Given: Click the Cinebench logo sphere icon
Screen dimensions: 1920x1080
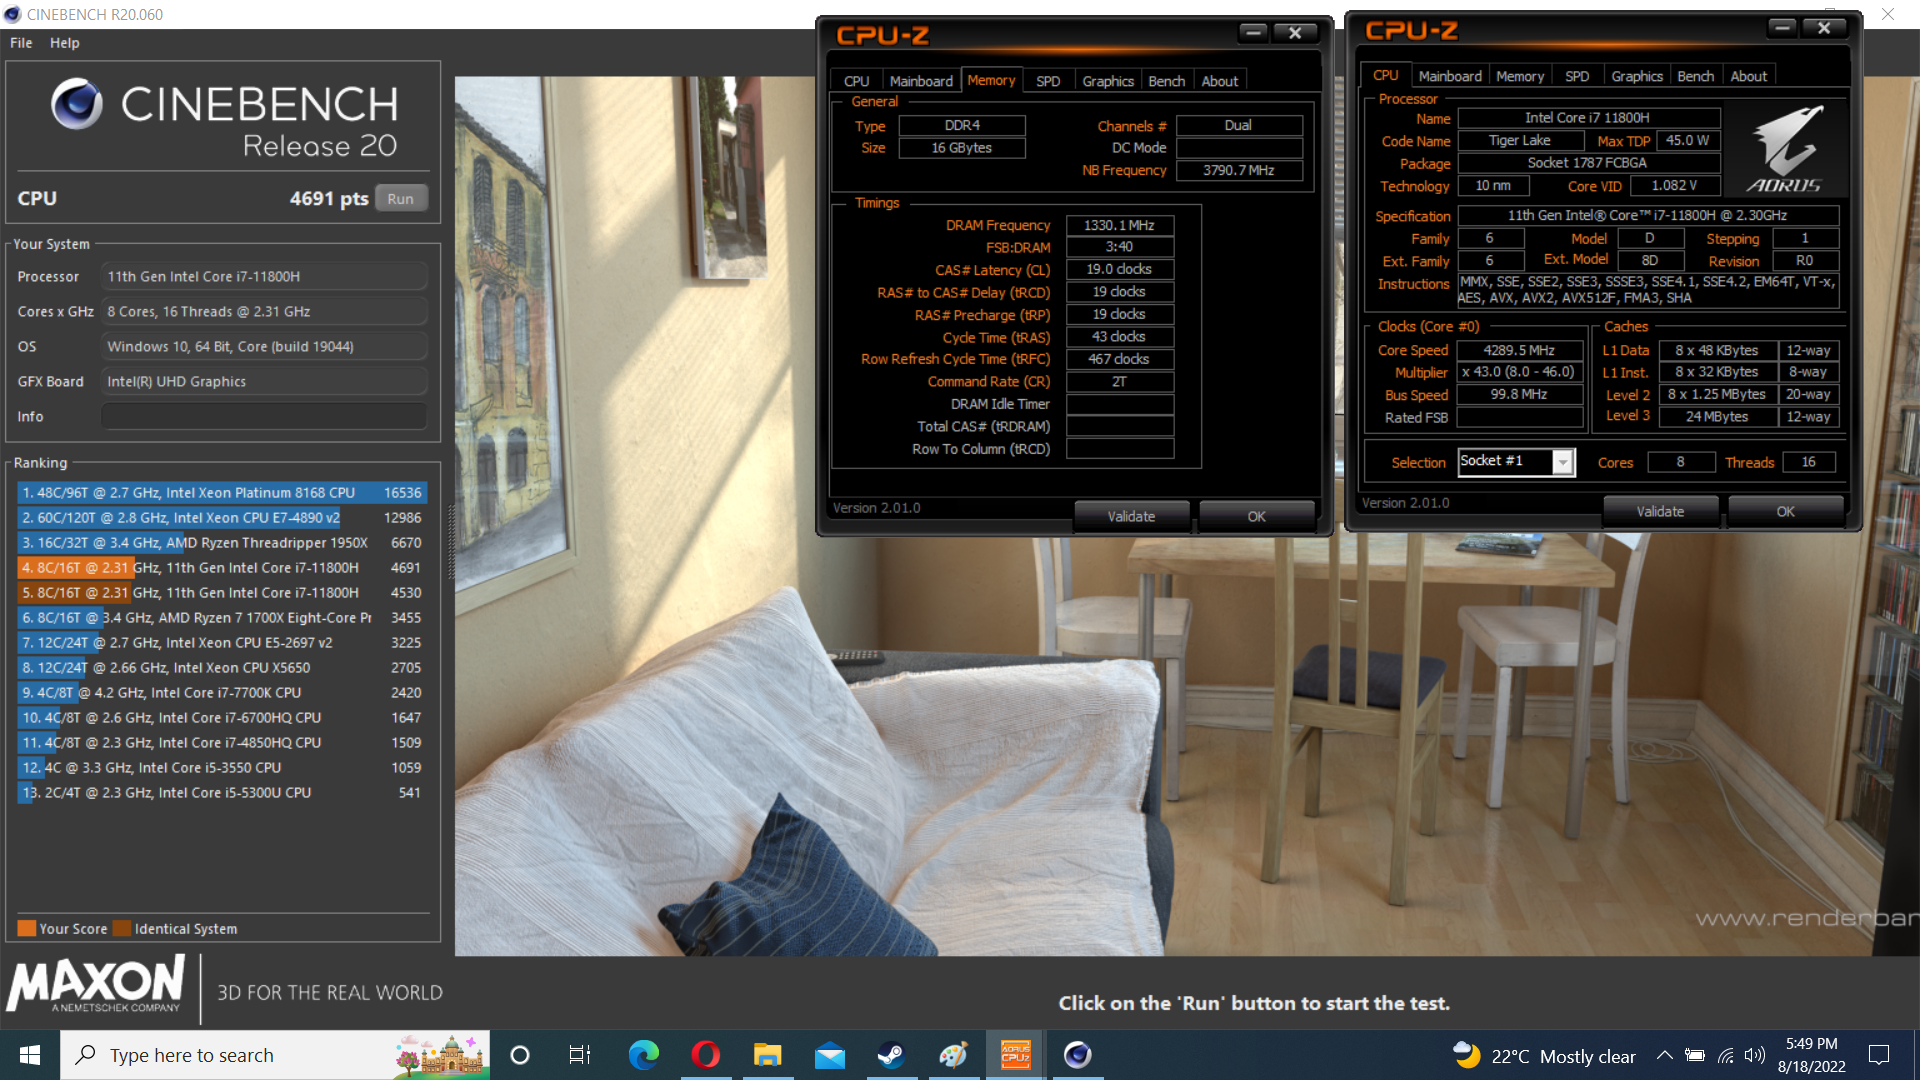Looking at the screenshot, I should tap(77, 104).
